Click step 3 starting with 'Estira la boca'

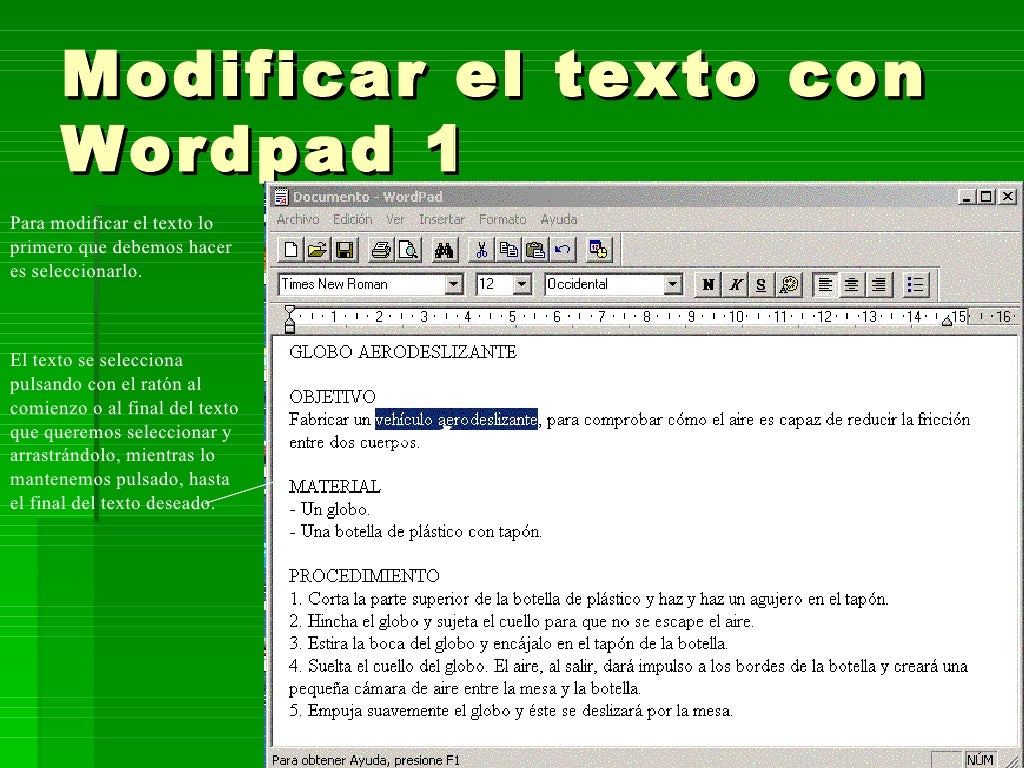[508, 643]
